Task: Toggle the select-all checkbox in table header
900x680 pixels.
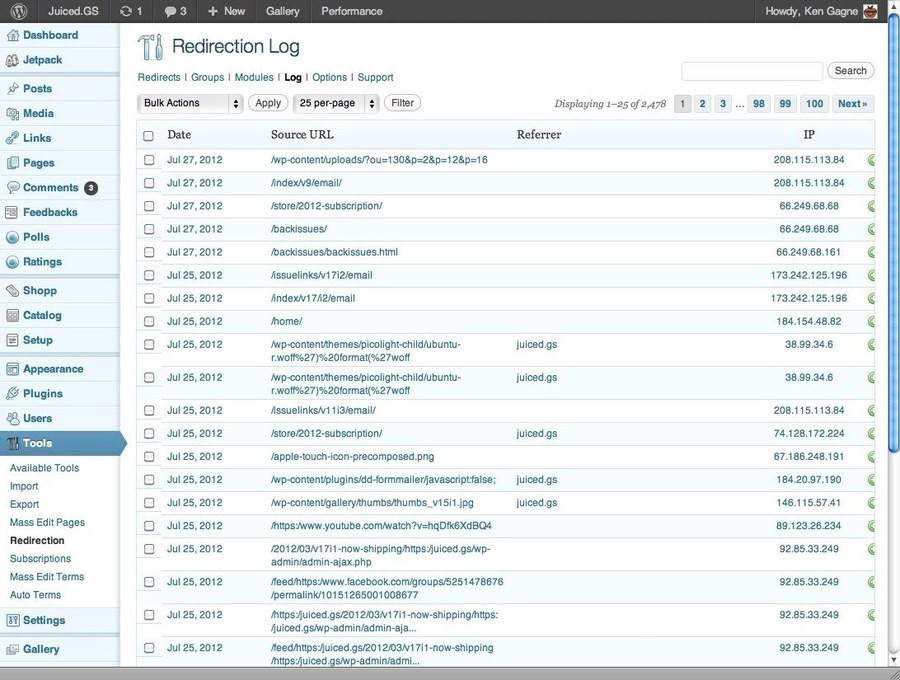Action: (149, 135)
